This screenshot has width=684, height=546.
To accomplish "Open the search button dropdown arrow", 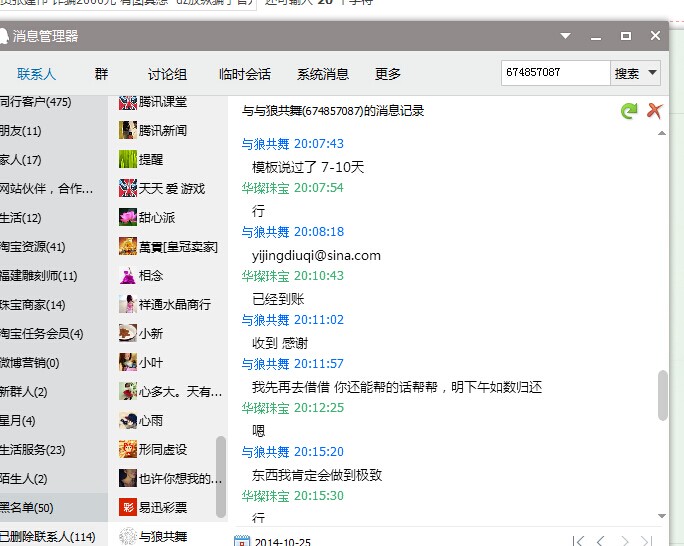I will tap(652, 72).
